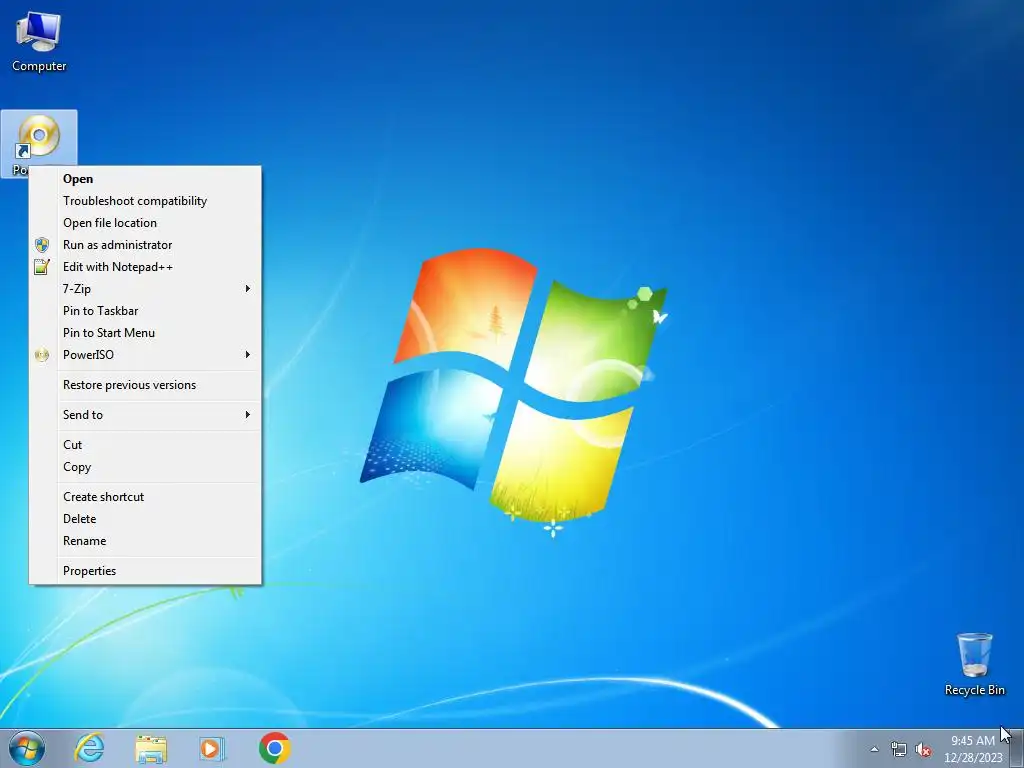The width and height of the screenshot is (1024, 768).
Task: Show hidden tray icons arrow
Action: [x=874, y=750]
